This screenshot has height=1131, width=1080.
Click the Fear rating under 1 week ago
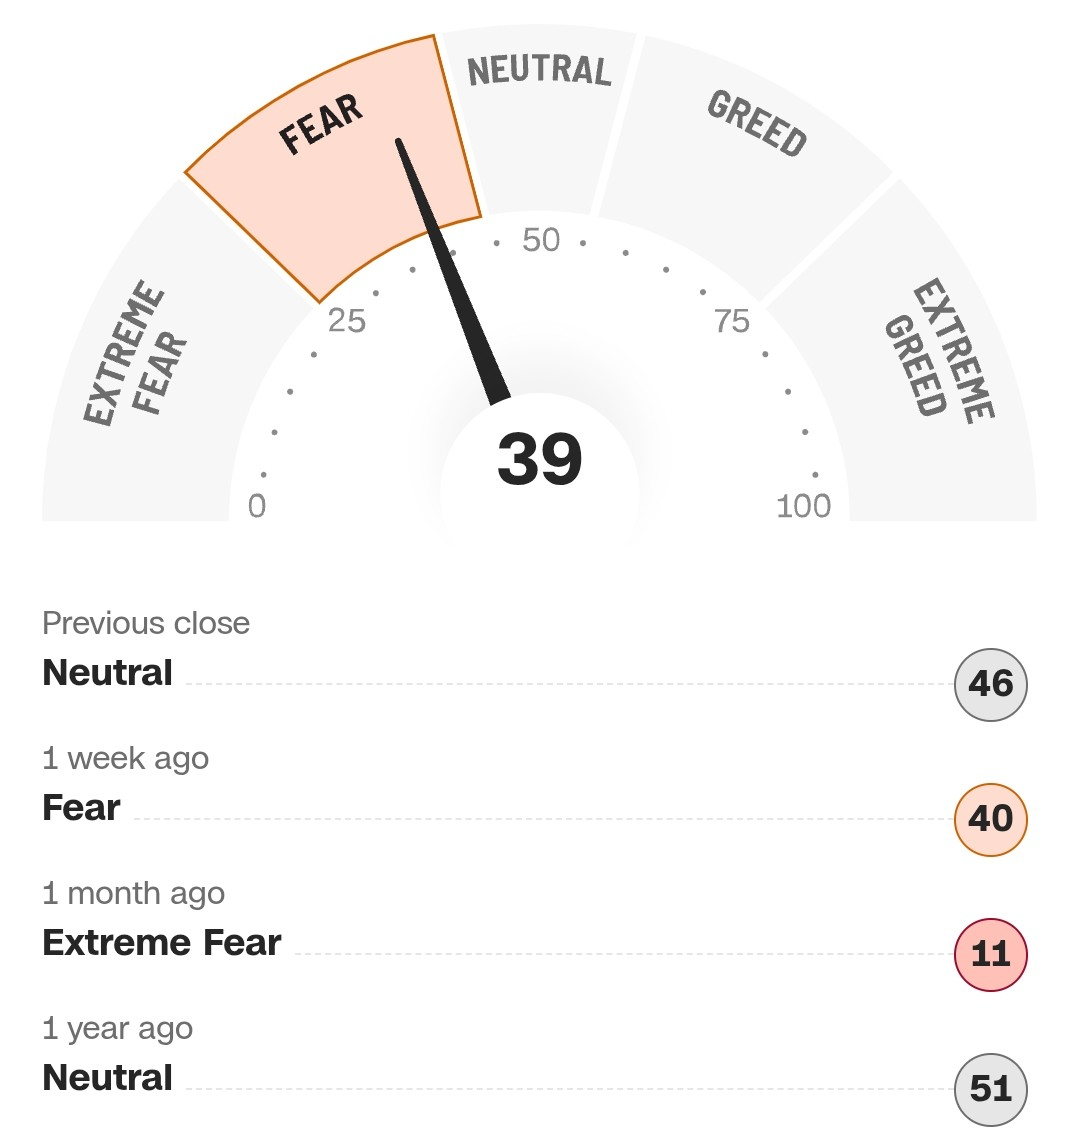click(81, 807)
